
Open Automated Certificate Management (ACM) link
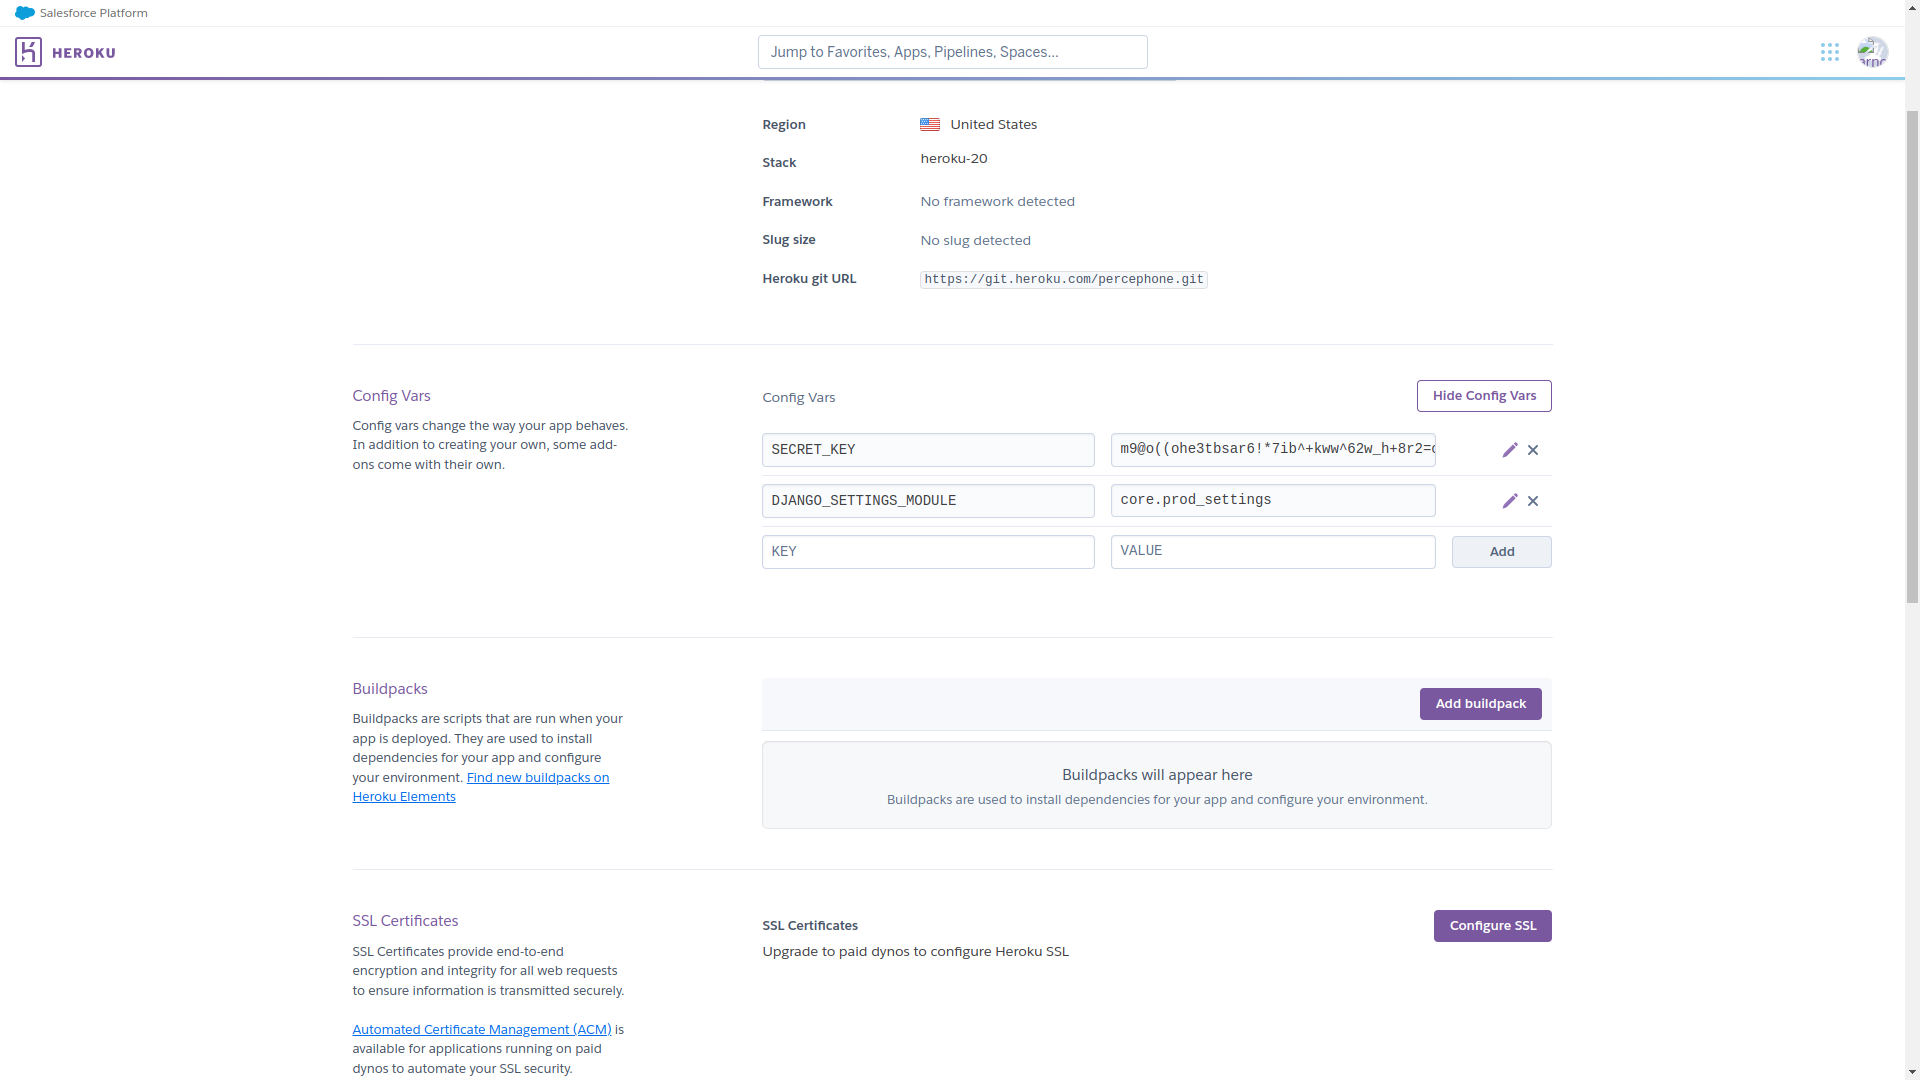click(x=481, y=1030)
